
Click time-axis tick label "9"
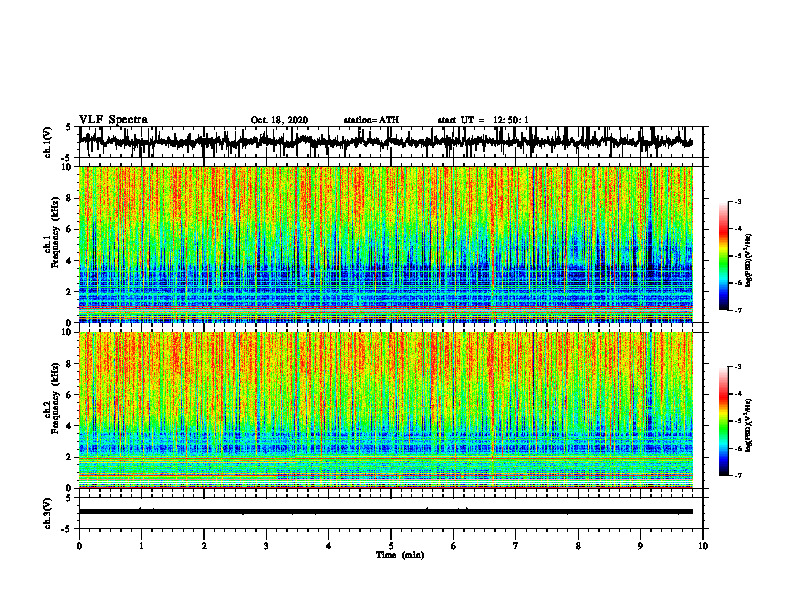point(640,546)
